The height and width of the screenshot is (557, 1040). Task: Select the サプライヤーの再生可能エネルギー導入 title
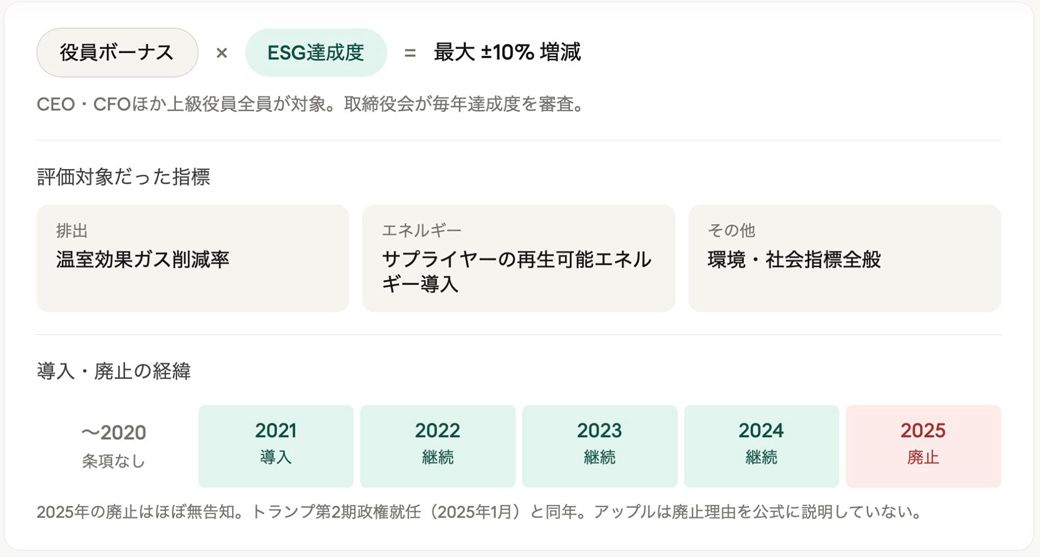pyautogui.click(x=516, y=271)
